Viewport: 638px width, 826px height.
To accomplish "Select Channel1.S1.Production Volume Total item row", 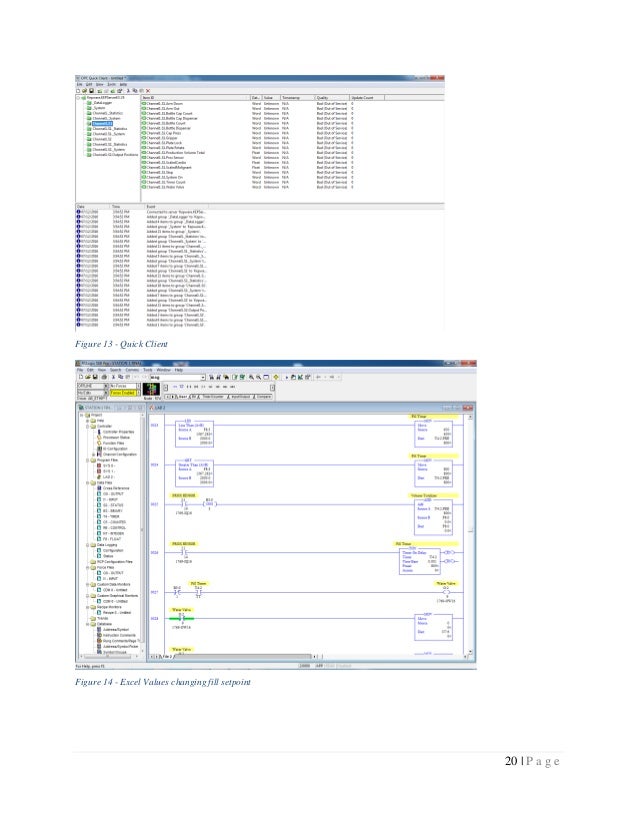I will (247, 153).
